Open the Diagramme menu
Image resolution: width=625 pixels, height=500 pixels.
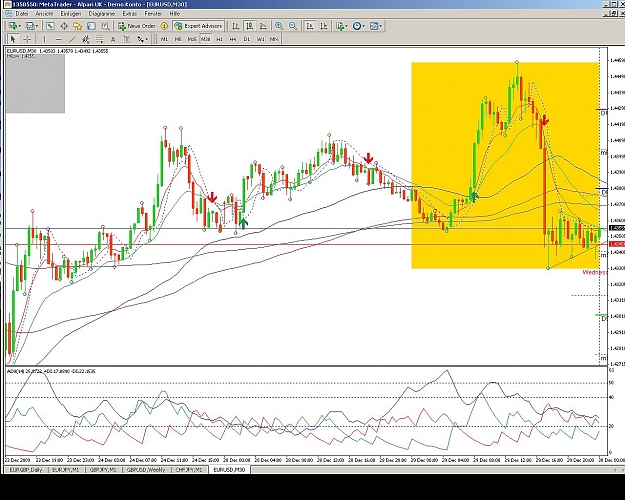pyautogui.click(x=102, y=14)
